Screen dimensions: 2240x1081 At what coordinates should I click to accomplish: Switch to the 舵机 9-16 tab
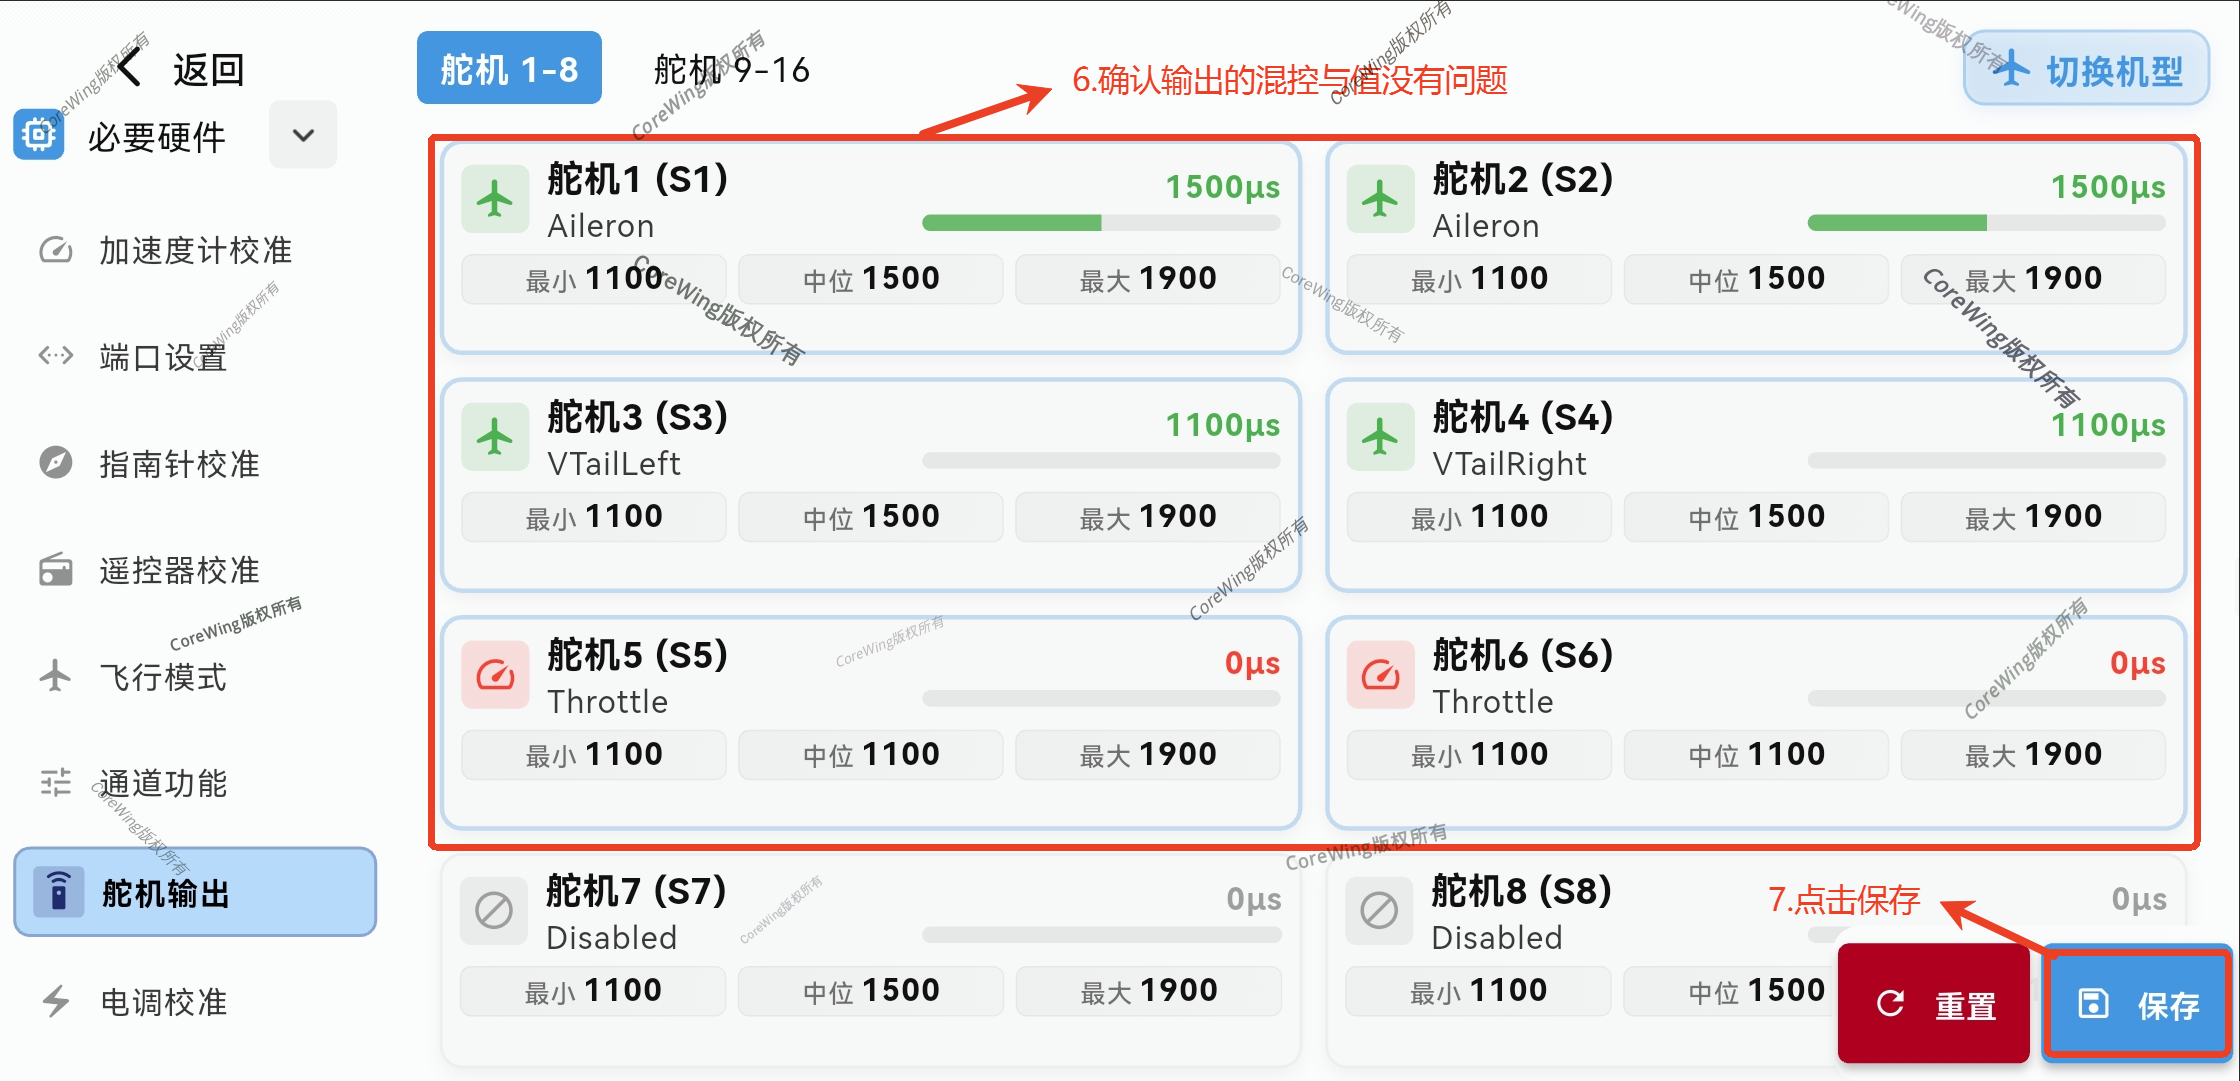[x=731, y=69]
